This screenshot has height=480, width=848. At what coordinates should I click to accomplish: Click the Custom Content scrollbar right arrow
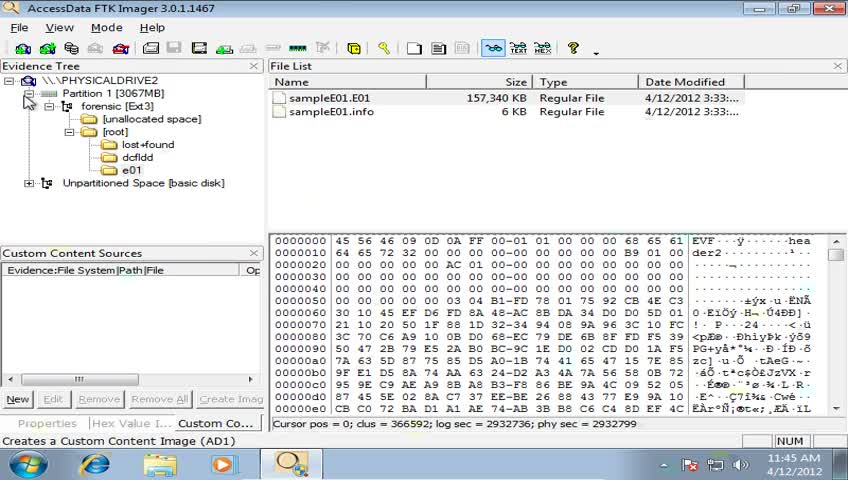(250, 379)
